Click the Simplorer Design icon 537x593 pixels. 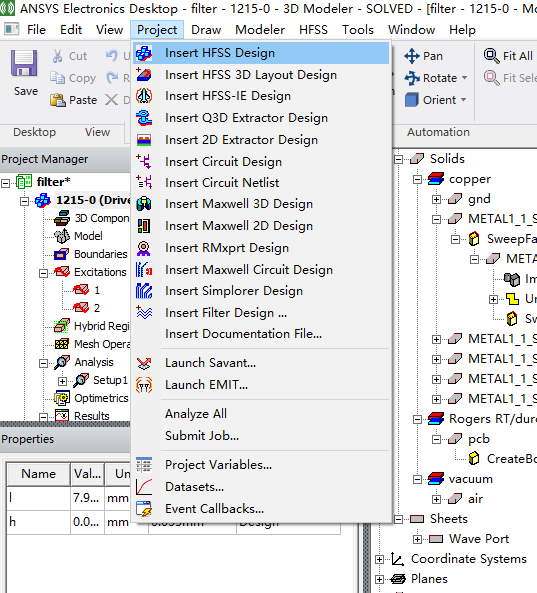click(144, 291)
